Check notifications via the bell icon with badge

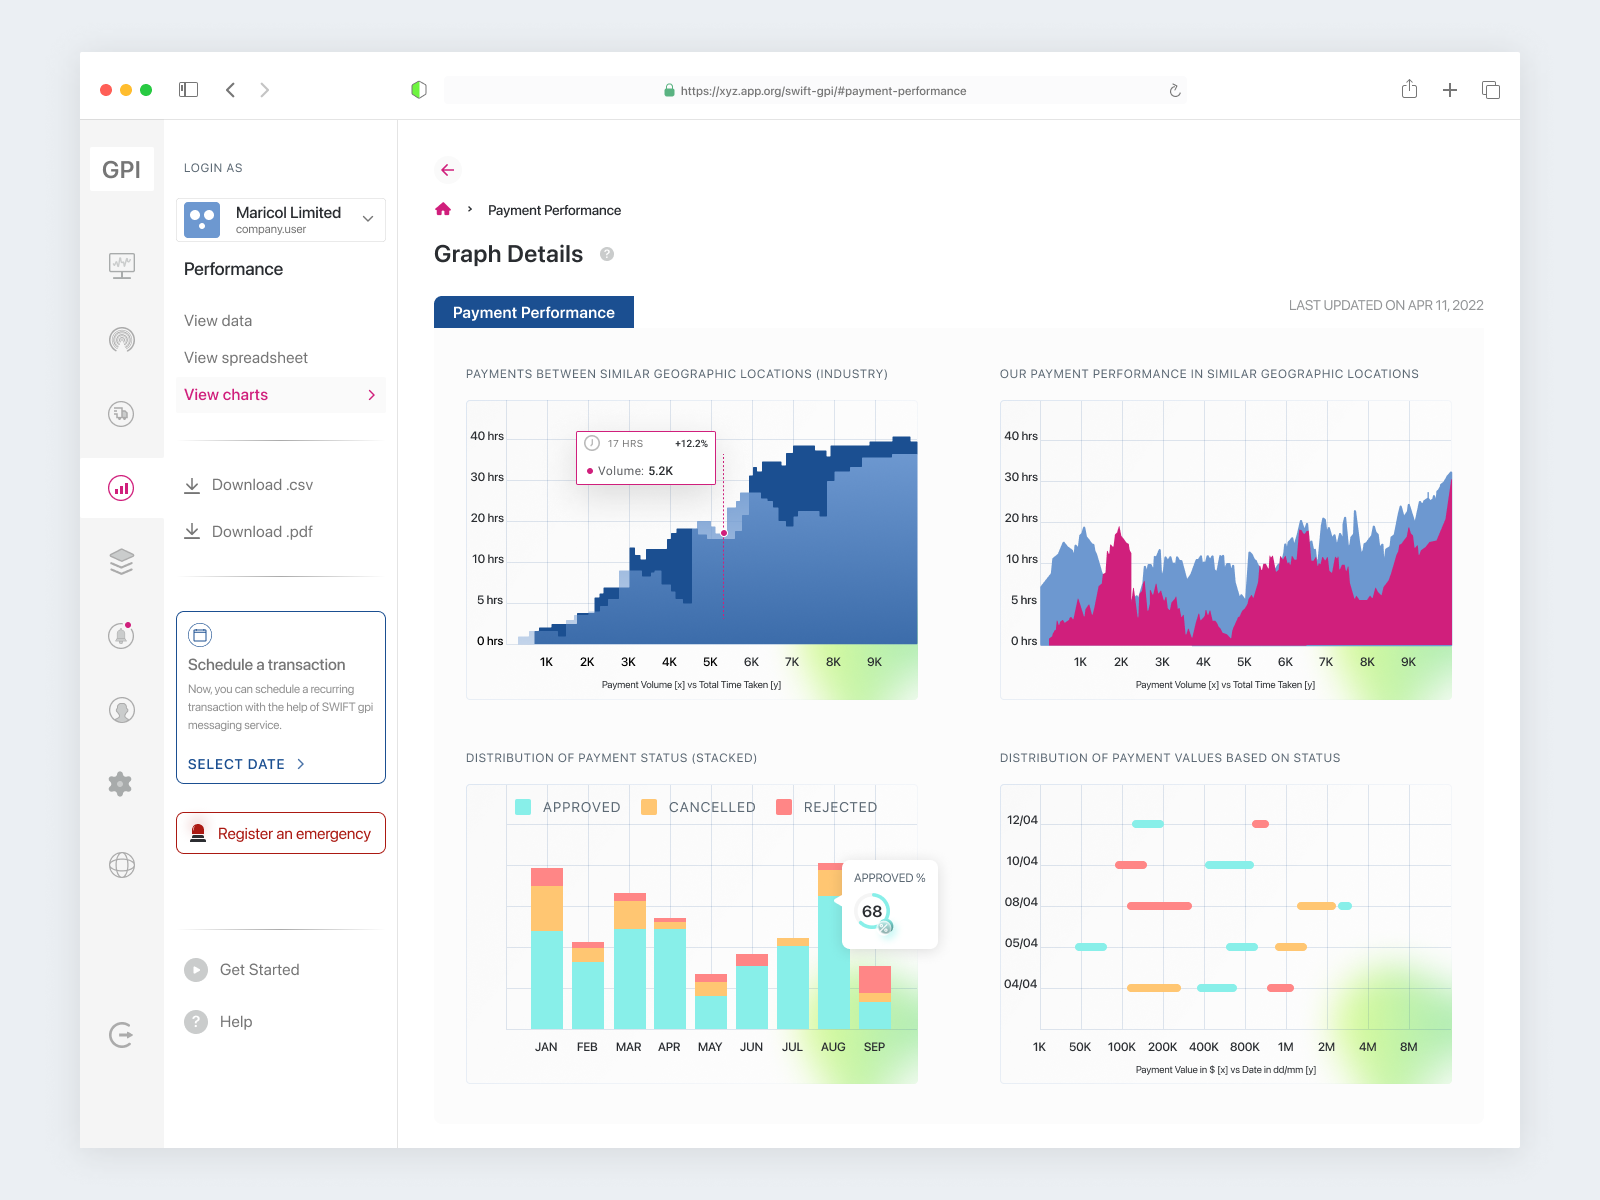pos(121,636)
